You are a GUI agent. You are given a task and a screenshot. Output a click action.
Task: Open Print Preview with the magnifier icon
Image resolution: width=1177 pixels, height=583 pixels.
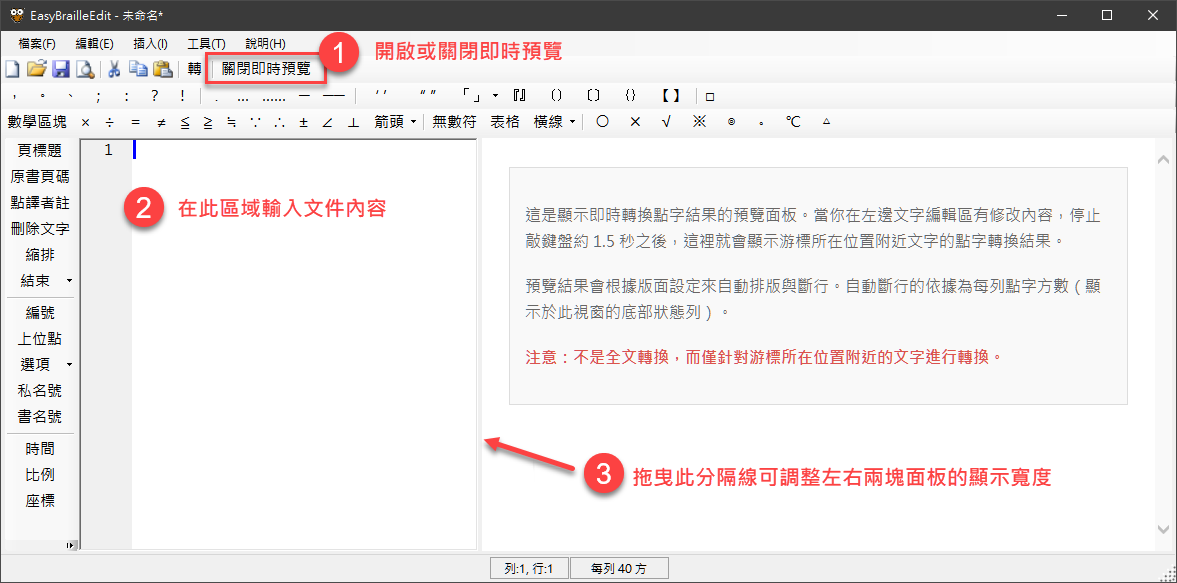(x=85, y=69)
